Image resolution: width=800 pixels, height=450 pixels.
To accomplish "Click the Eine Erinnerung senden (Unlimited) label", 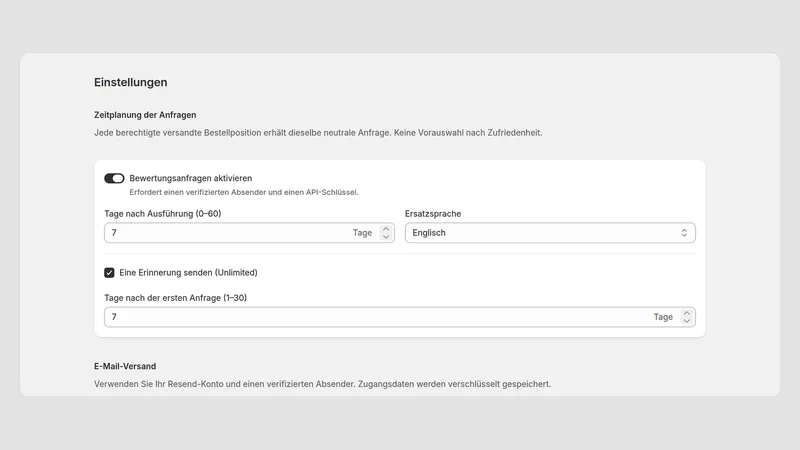I will click(188, 272).
